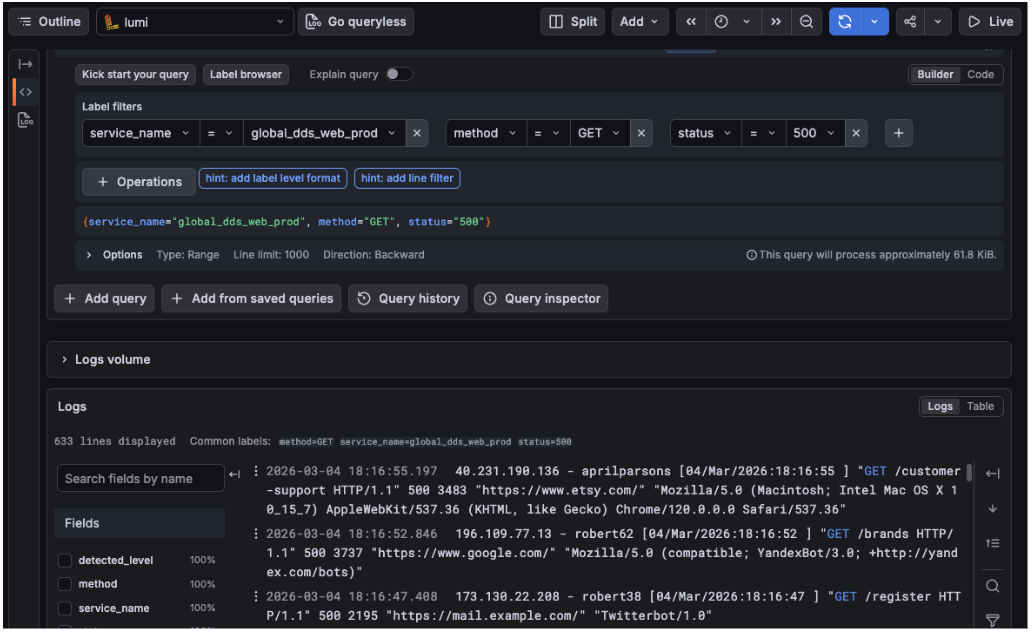Check the method field checkbox
Screen dimensions: 1032x633
[x=65, y=584]
